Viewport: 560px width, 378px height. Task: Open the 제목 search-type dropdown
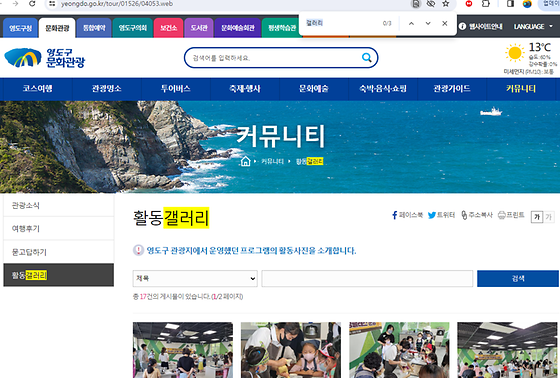(x=195, y=278)
